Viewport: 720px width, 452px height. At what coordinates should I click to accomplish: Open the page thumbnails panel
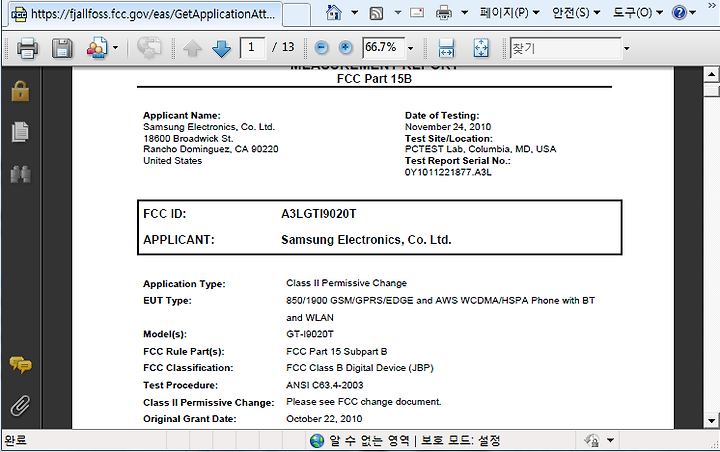tap(20, 132)
